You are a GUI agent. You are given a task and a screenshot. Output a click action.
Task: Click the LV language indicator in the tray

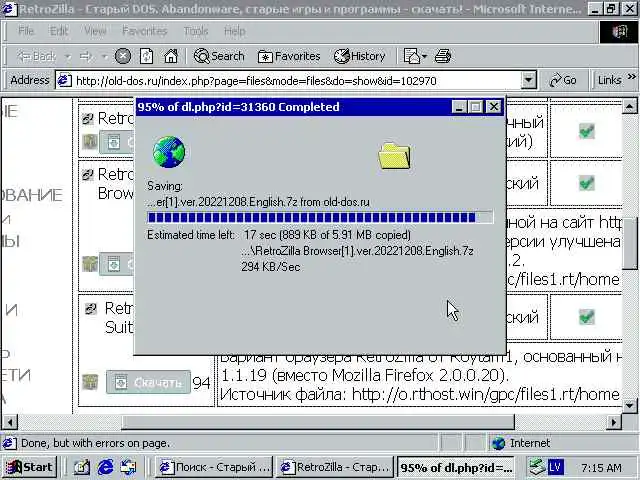(x=556, y=467)
